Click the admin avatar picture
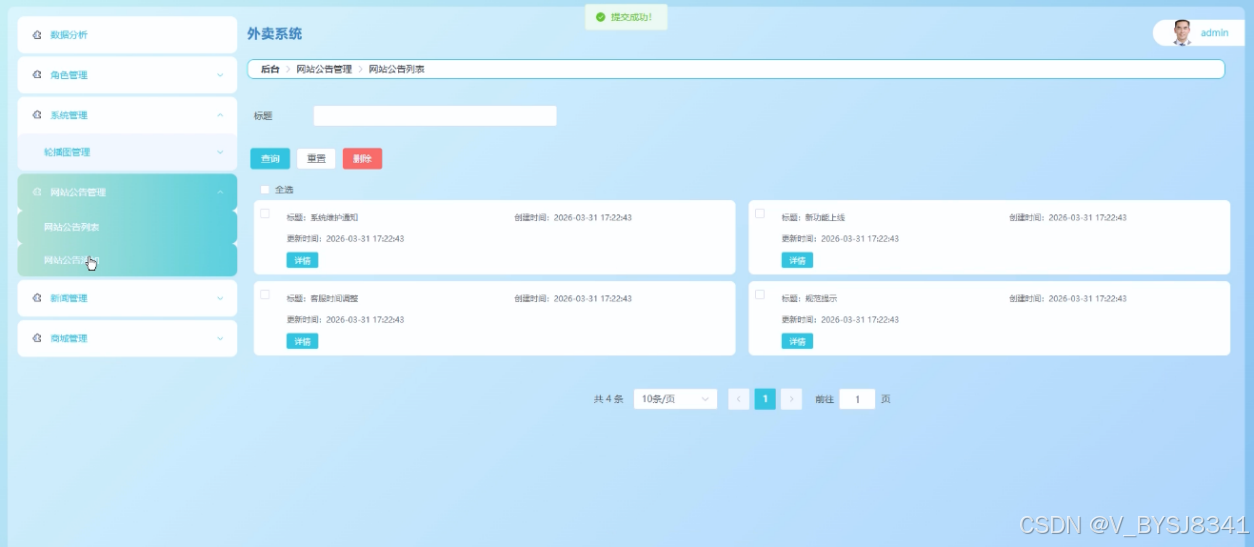 [1183, 33]
